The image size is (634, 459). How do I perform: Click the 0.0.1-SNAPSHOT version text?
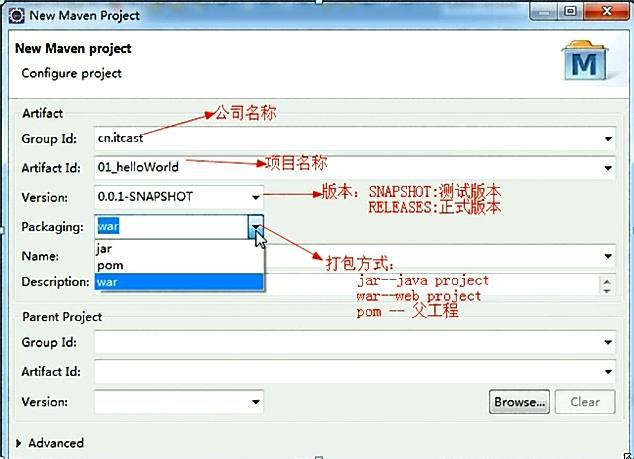(145, 197)
